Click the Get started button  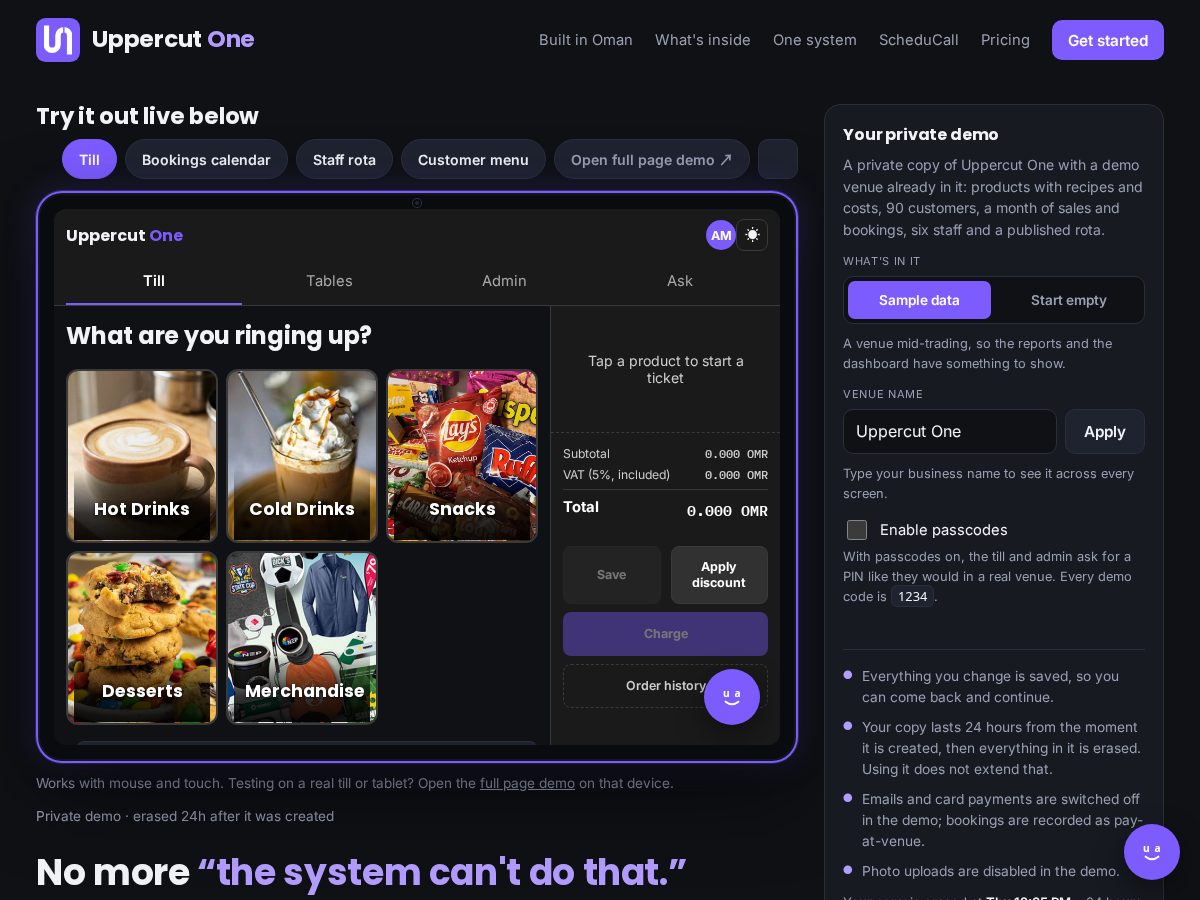click(x=1108, y=40)
